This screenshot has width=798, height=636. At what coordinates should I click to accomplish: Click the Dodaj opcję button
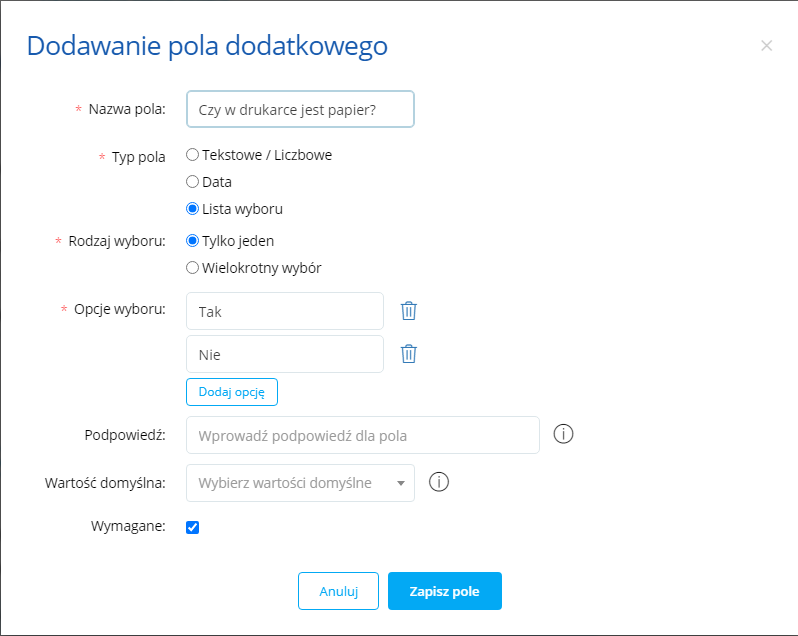pyautogui.click(x=231, y=392)
